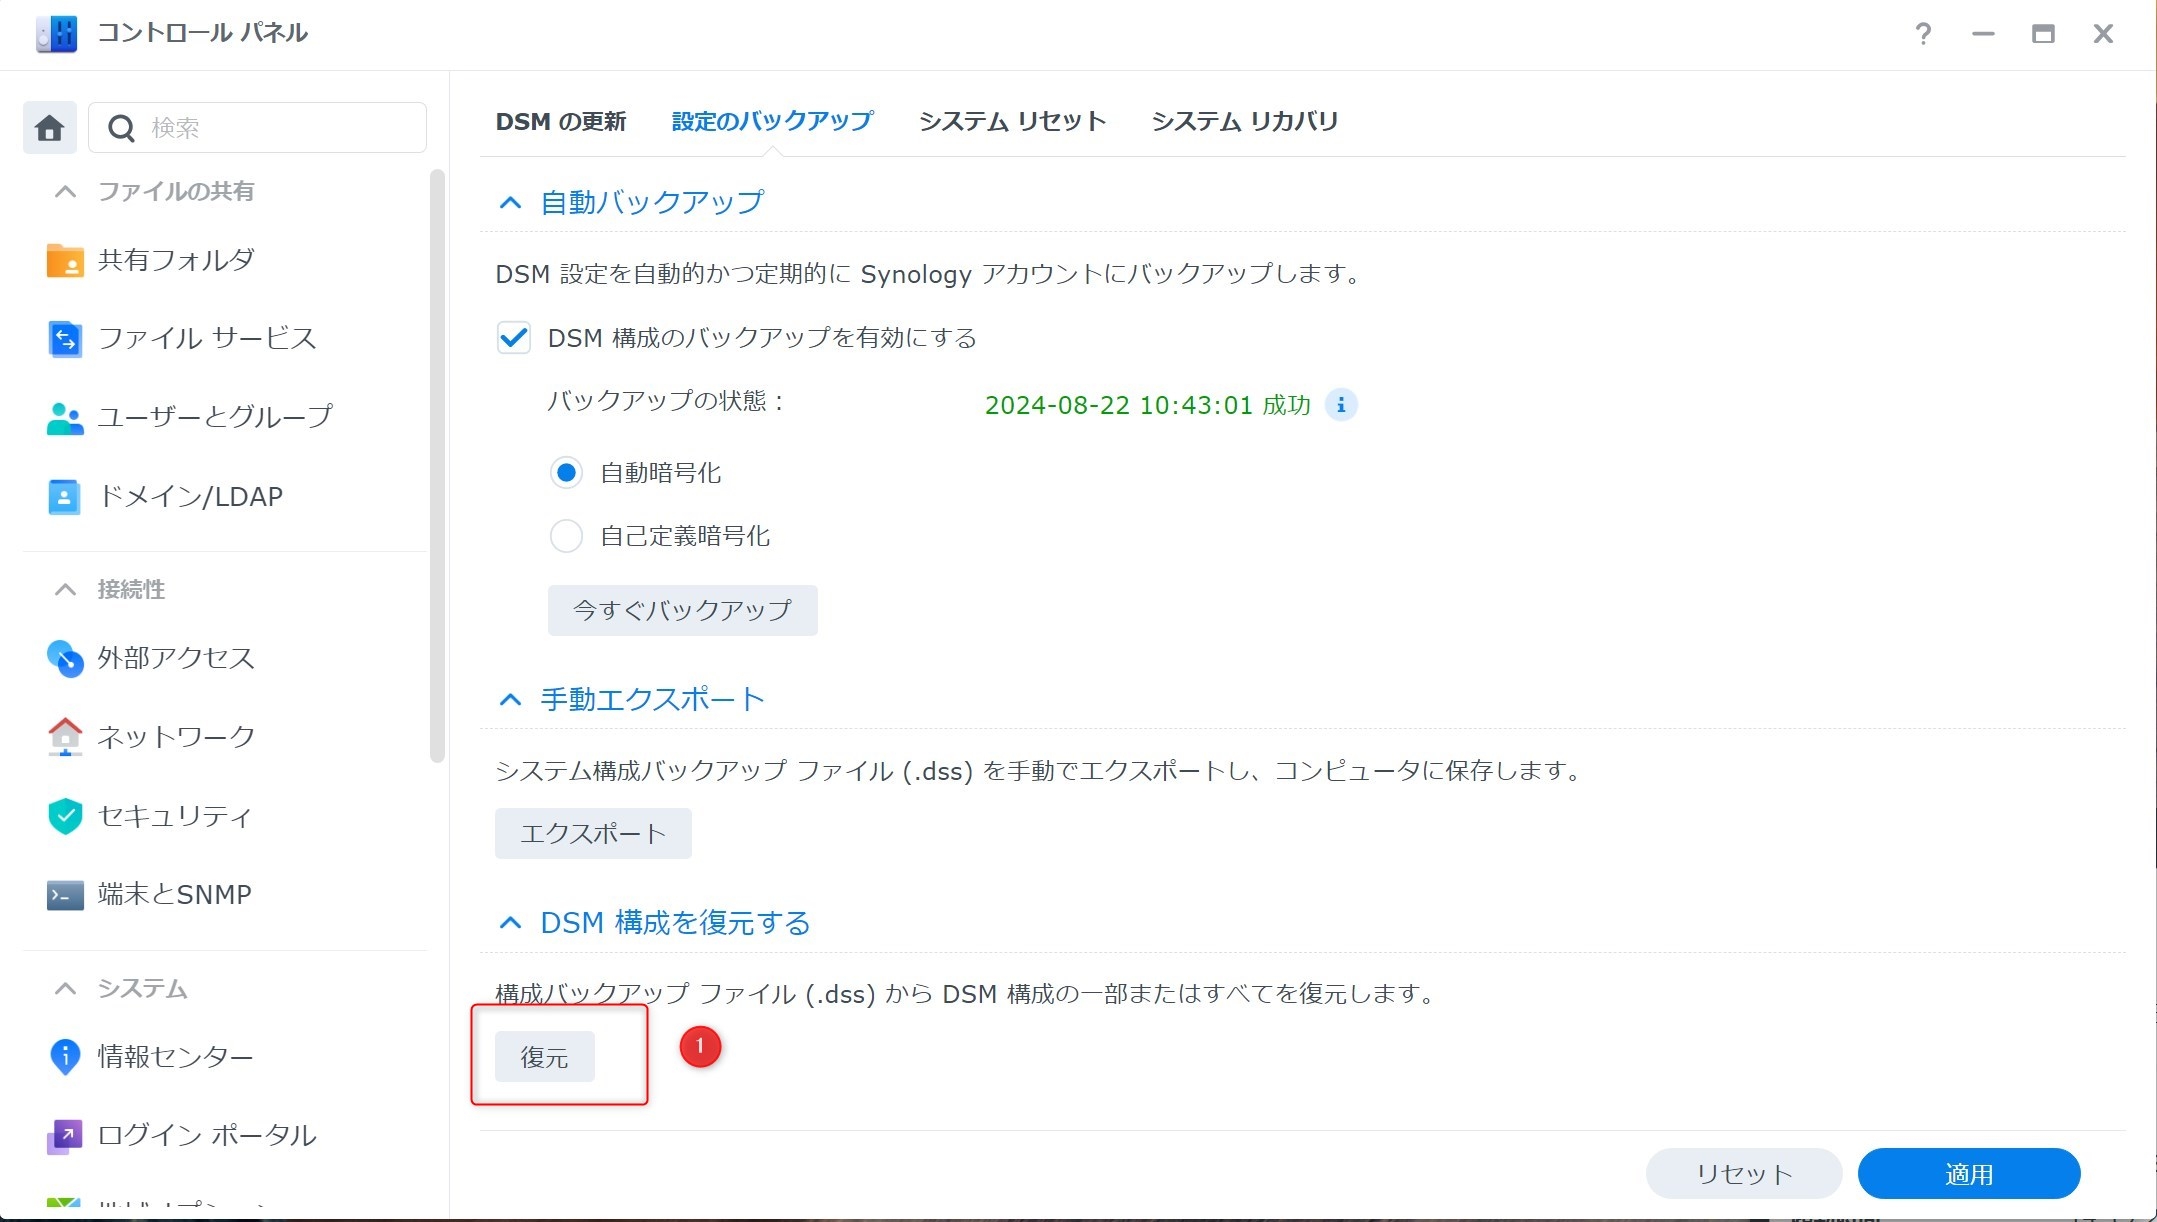Click the 今すぐバックアップ (Back Up Now) button

pyautogui.click(x=682, y=610)
